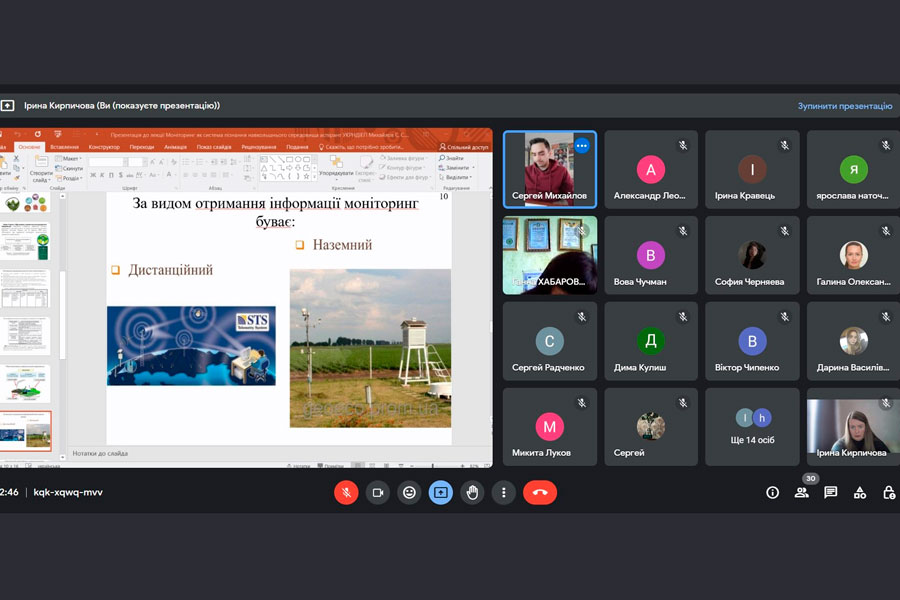
Task: Click 'Упорядкувати' arrange button
Action: 336,167
